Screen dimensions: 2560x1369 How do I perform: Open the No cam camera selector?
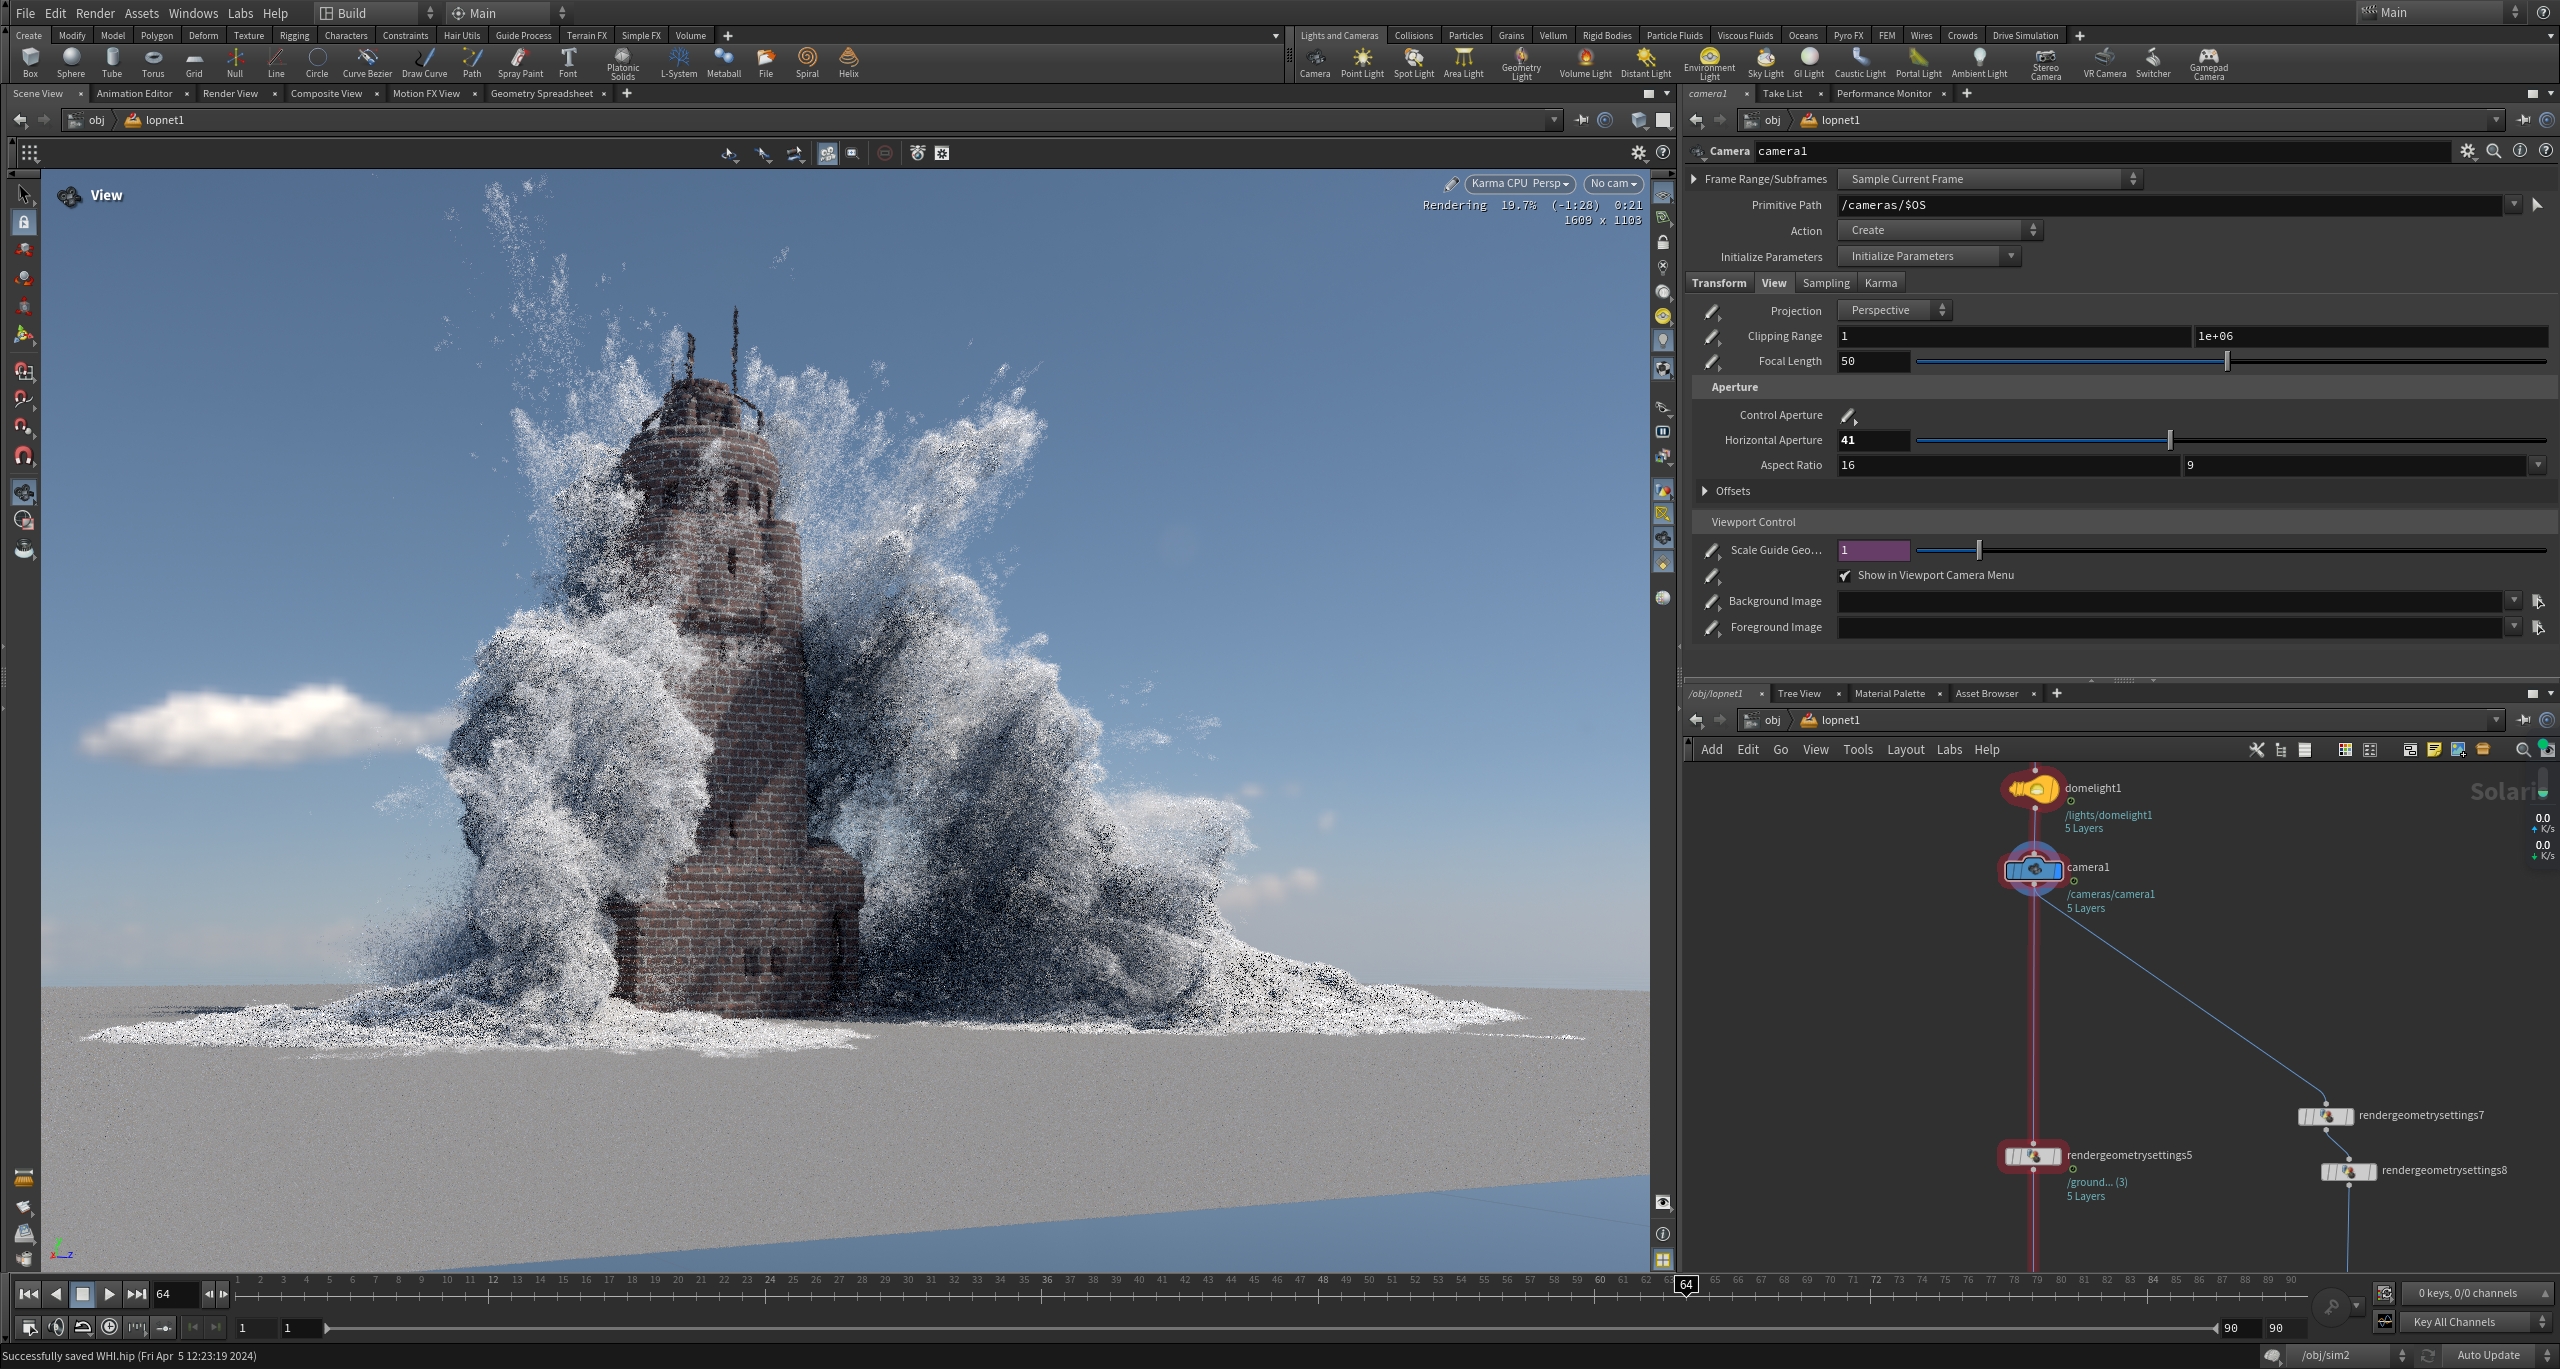[x=1613, y=184]
